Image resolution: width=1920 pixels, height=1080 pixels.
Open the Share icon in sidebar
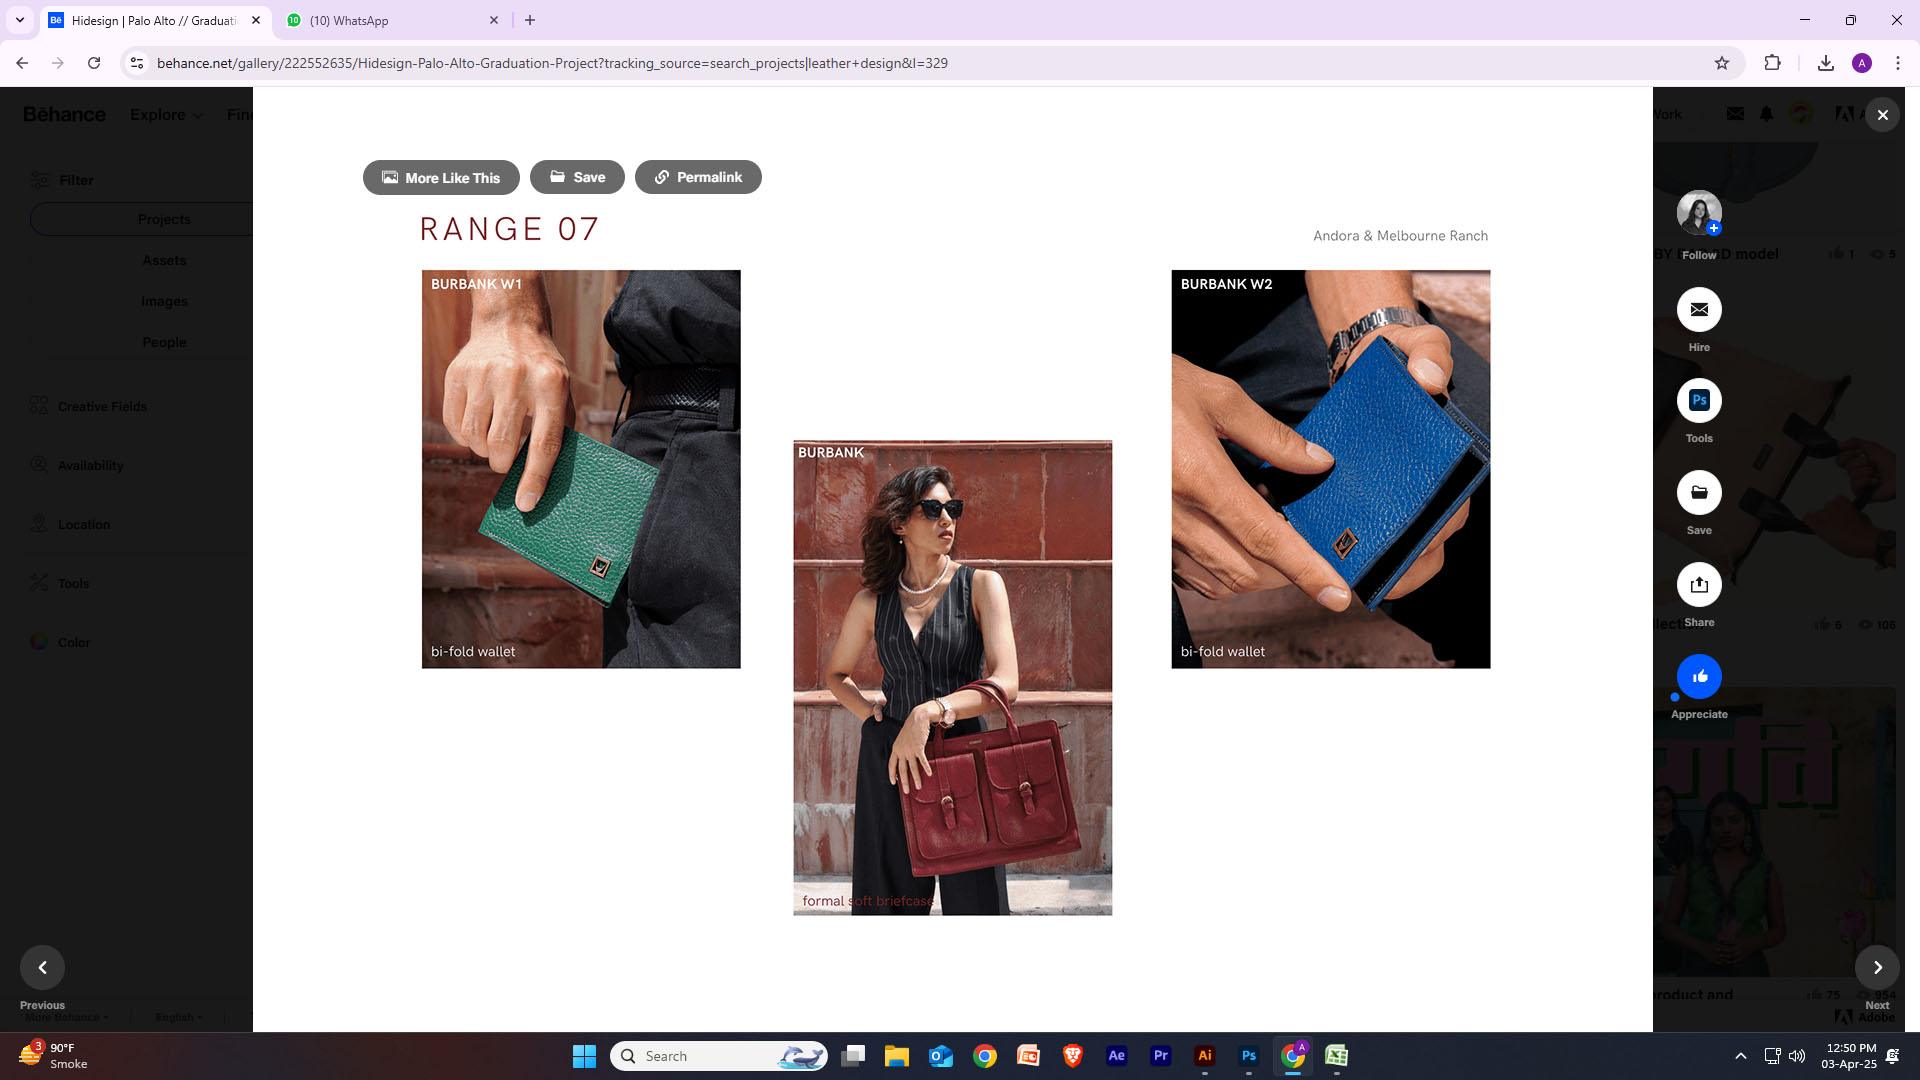[1699, 585]
